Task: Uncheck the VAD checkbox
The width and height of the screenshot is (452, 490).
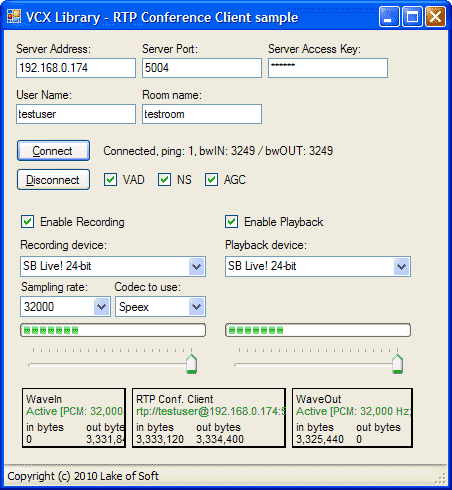Action: pos(110,180)
